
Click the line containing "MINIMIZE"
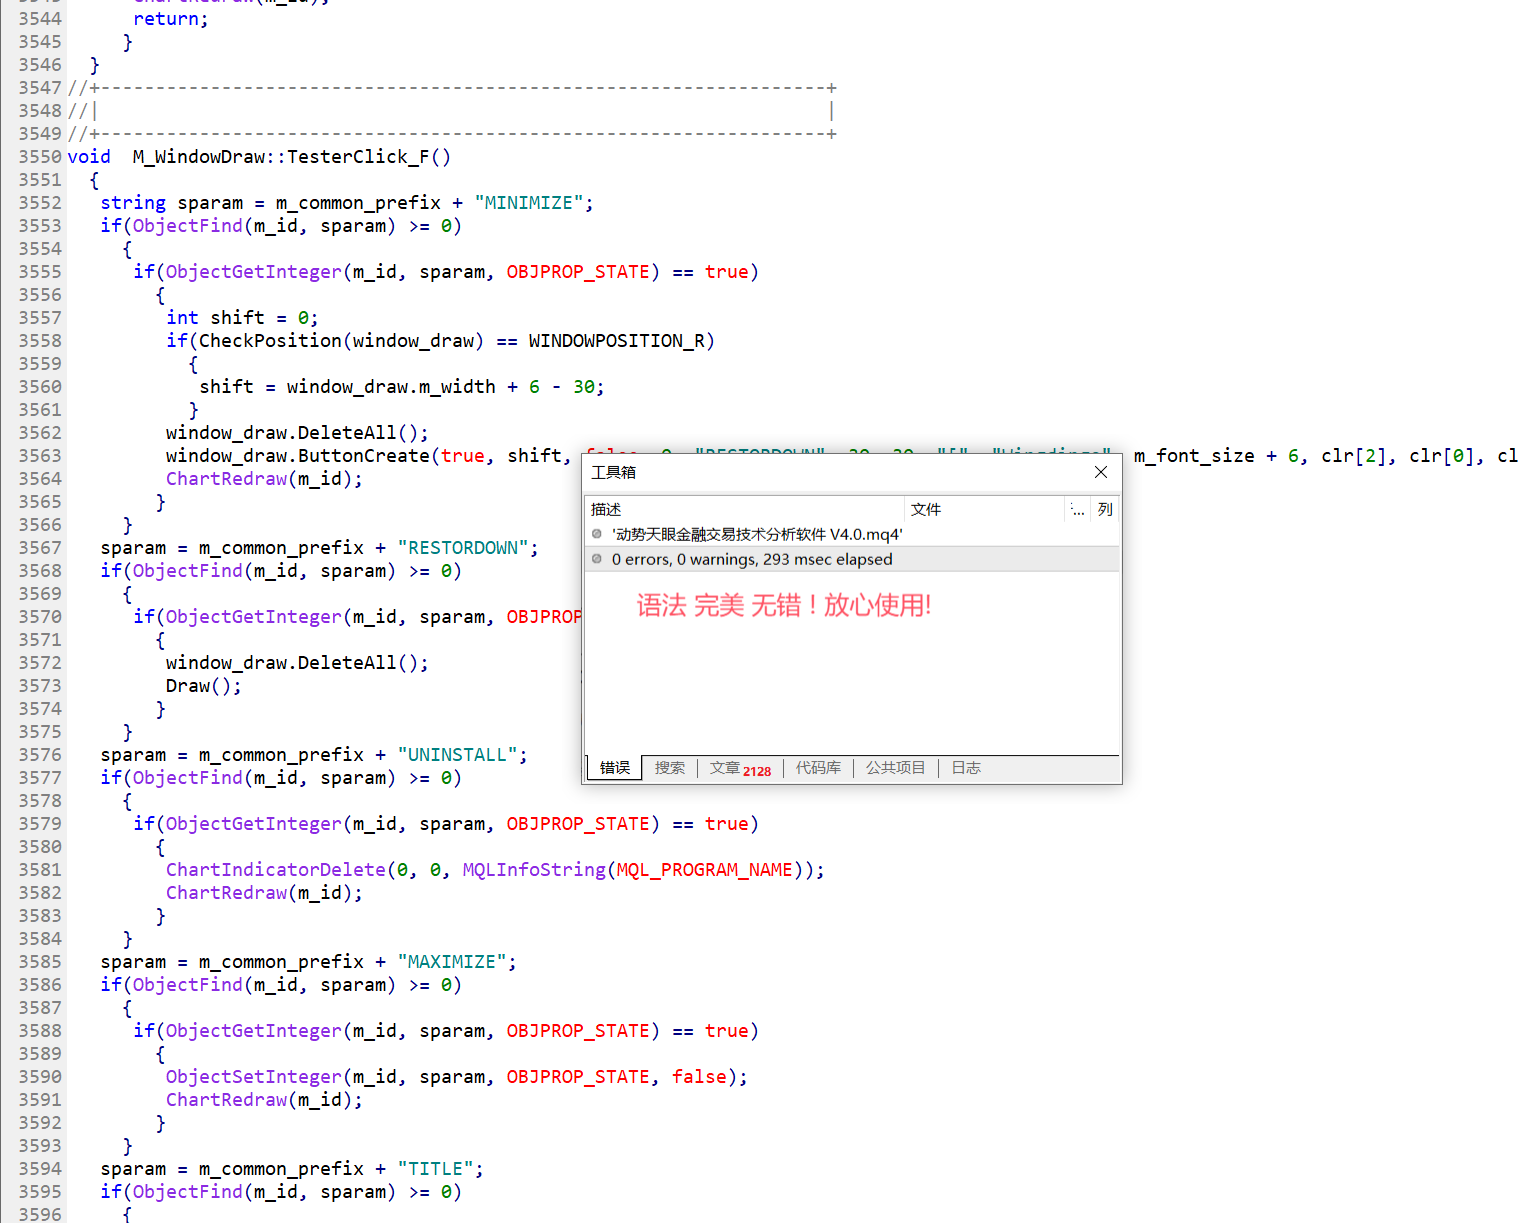coord(347,203)
